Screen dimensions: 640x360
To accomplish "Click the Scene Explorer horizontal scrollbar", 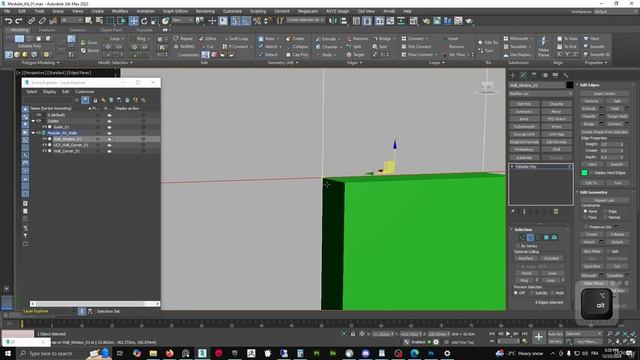I will click(x=95, y=304).
